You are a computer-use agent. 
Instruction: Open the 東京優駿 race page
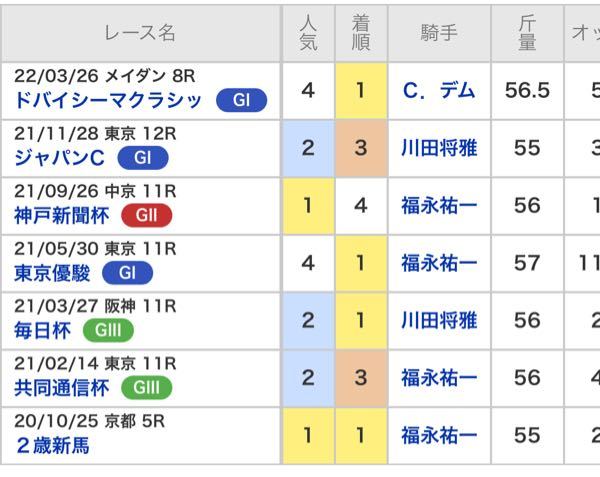tap(49, 273)
